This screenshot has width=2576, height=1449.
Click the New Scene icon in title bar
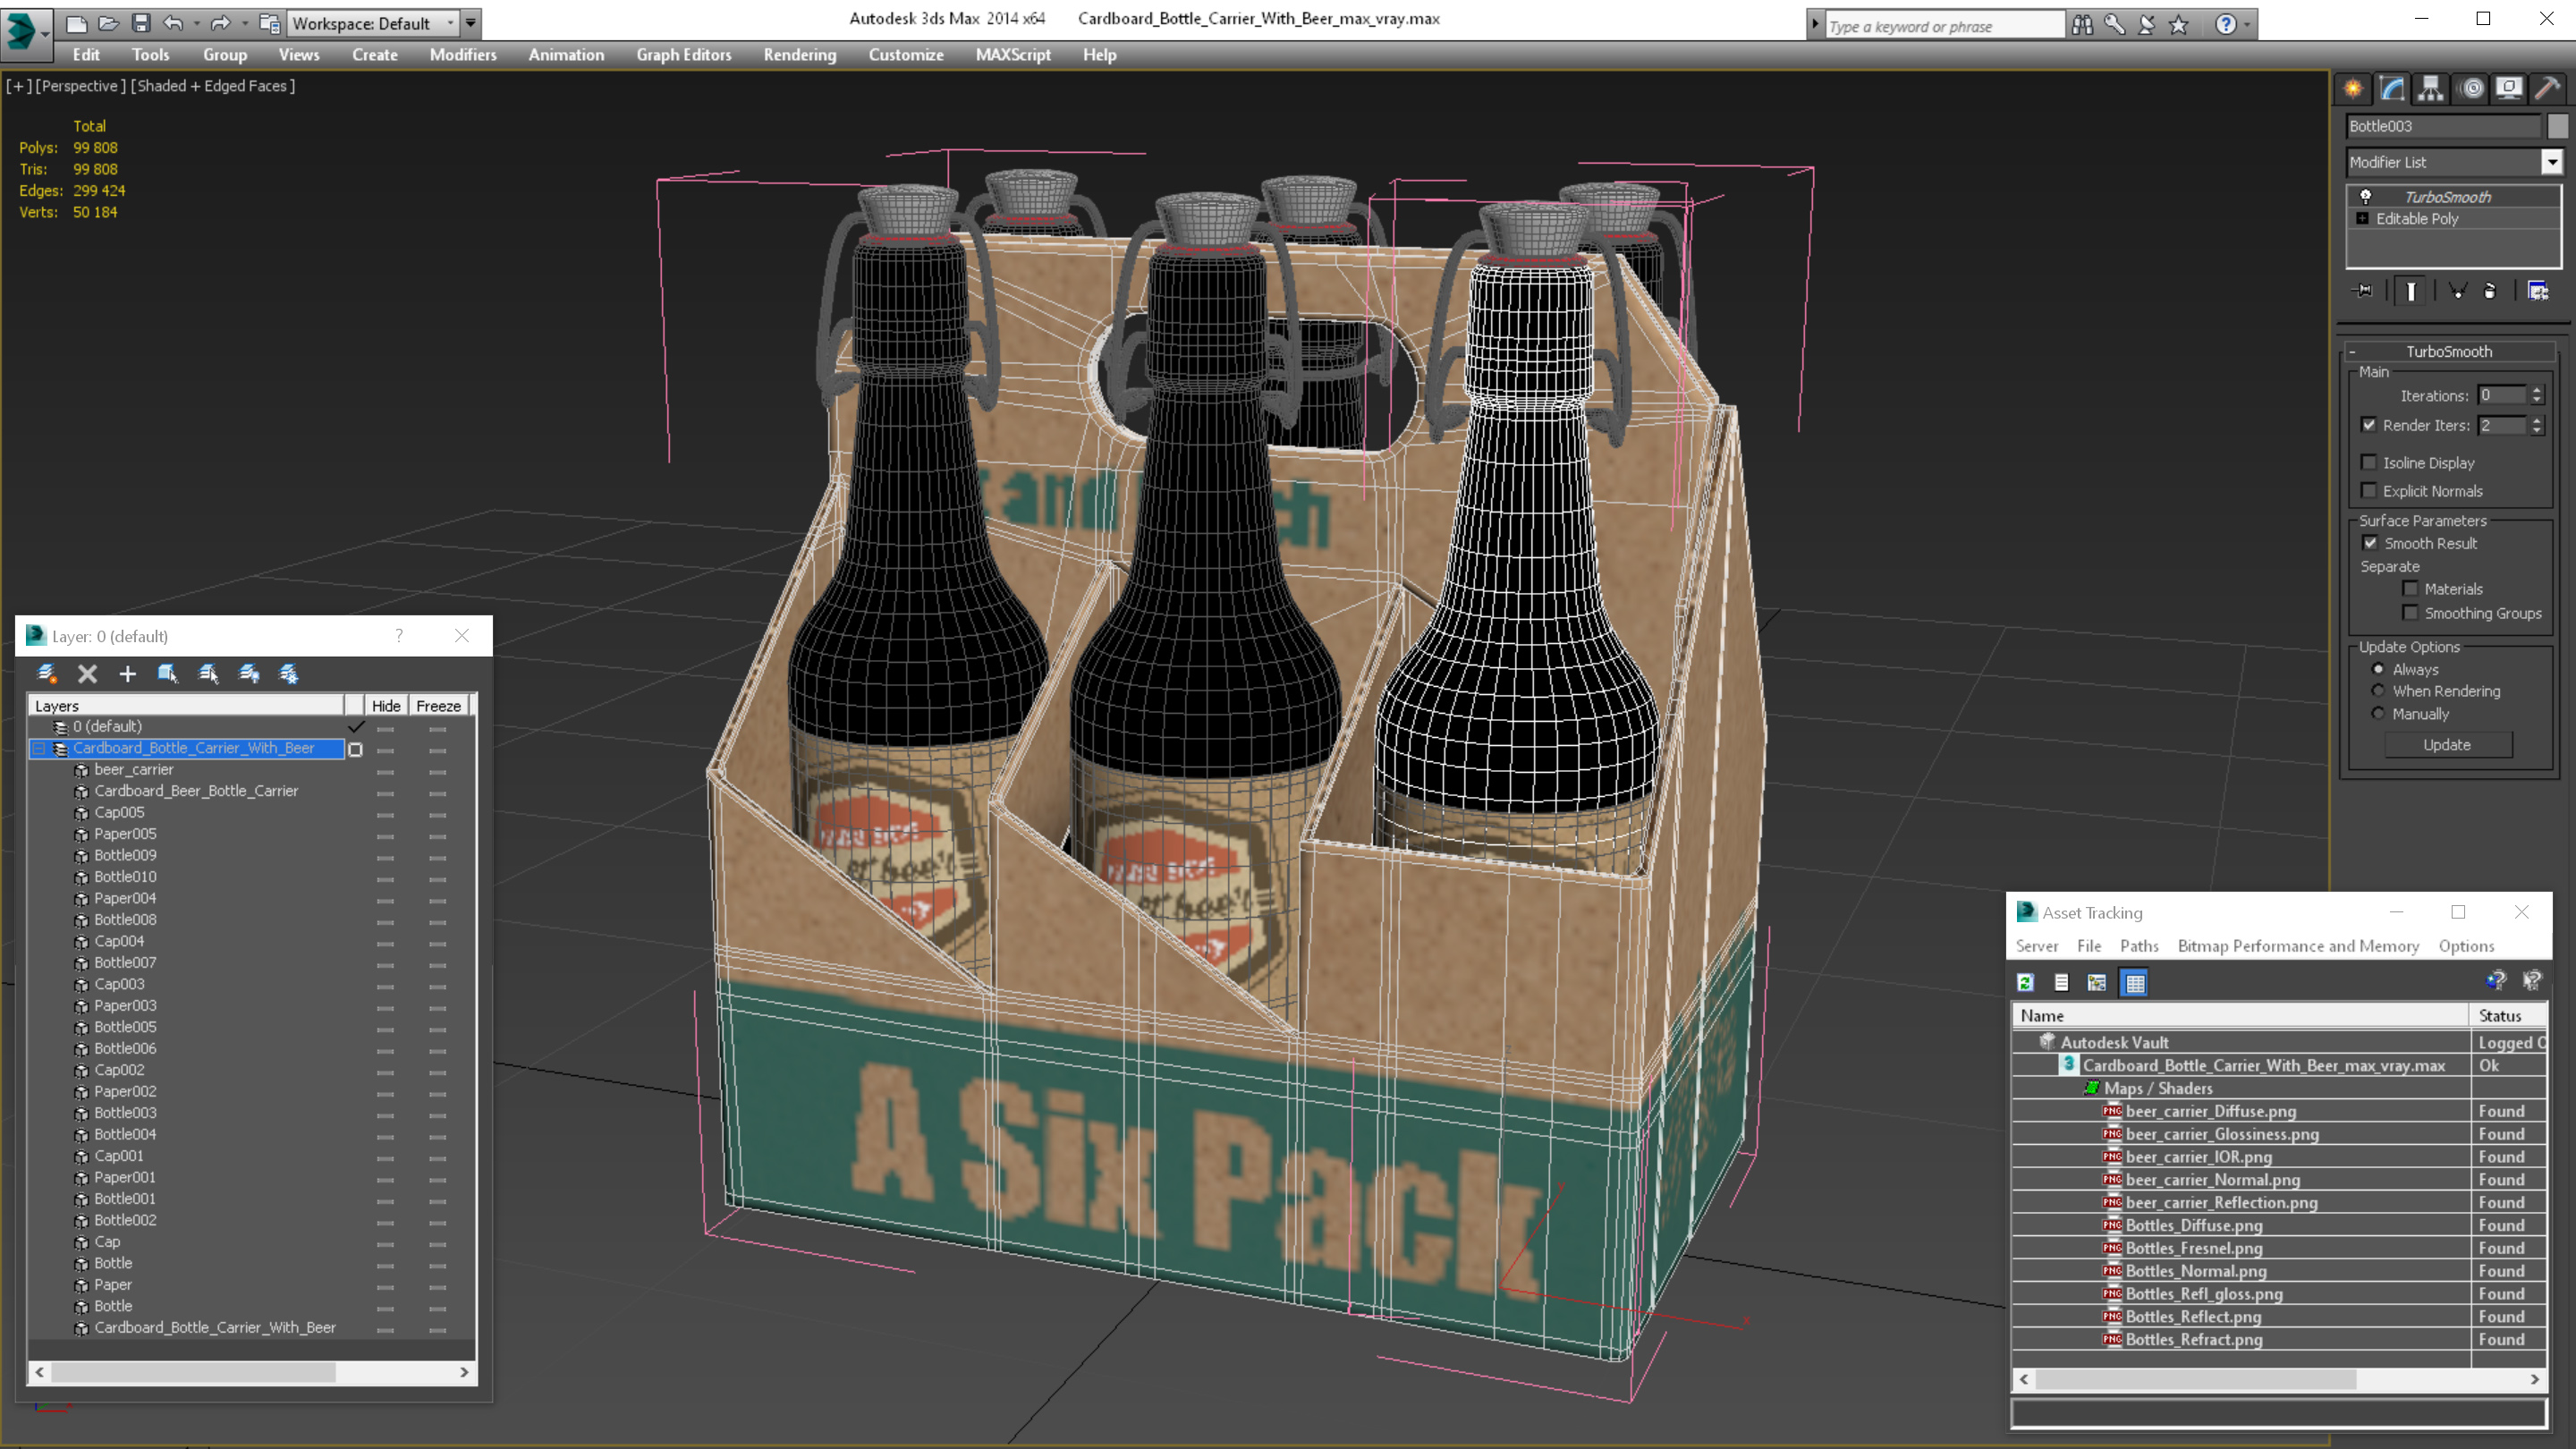click(76, 23)
